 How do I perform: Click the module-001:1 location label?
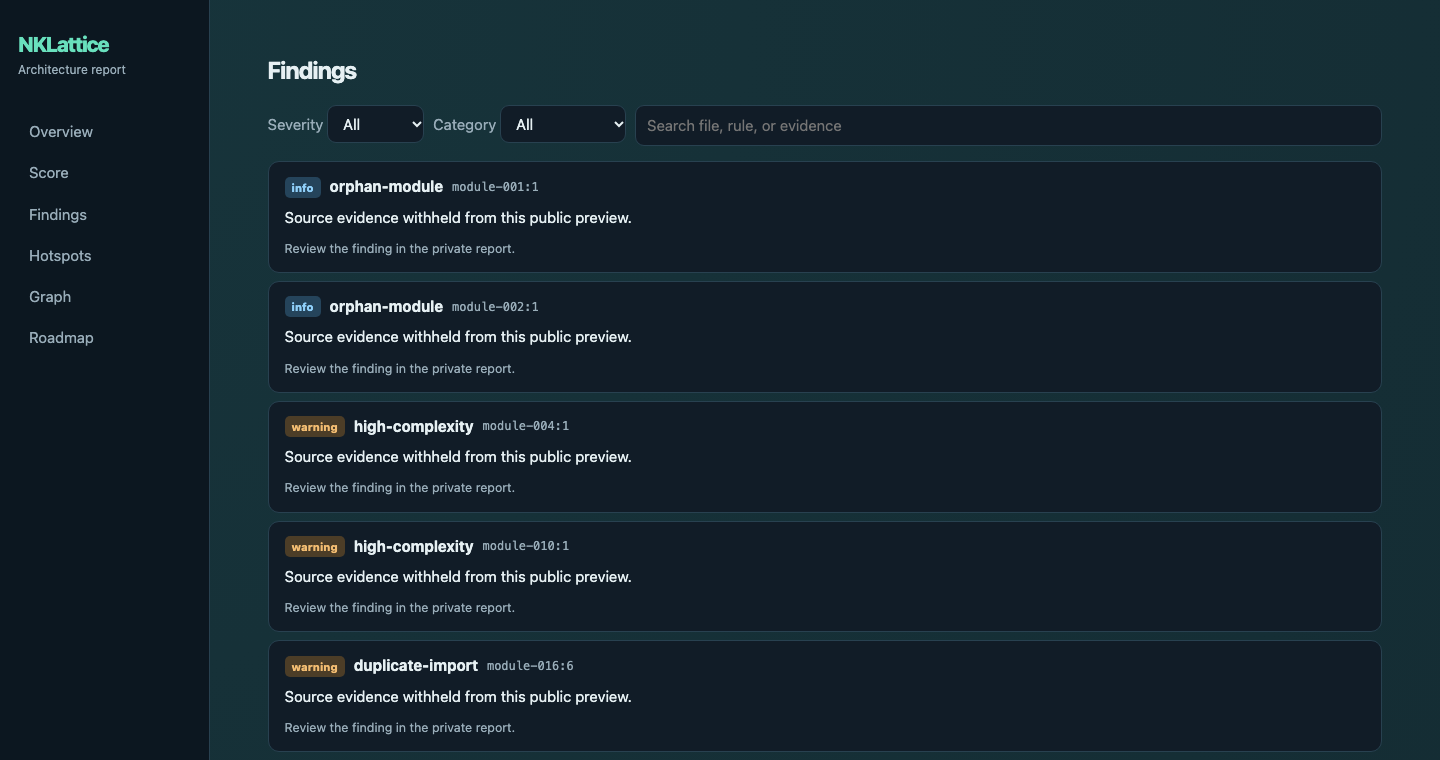[495, 187]
